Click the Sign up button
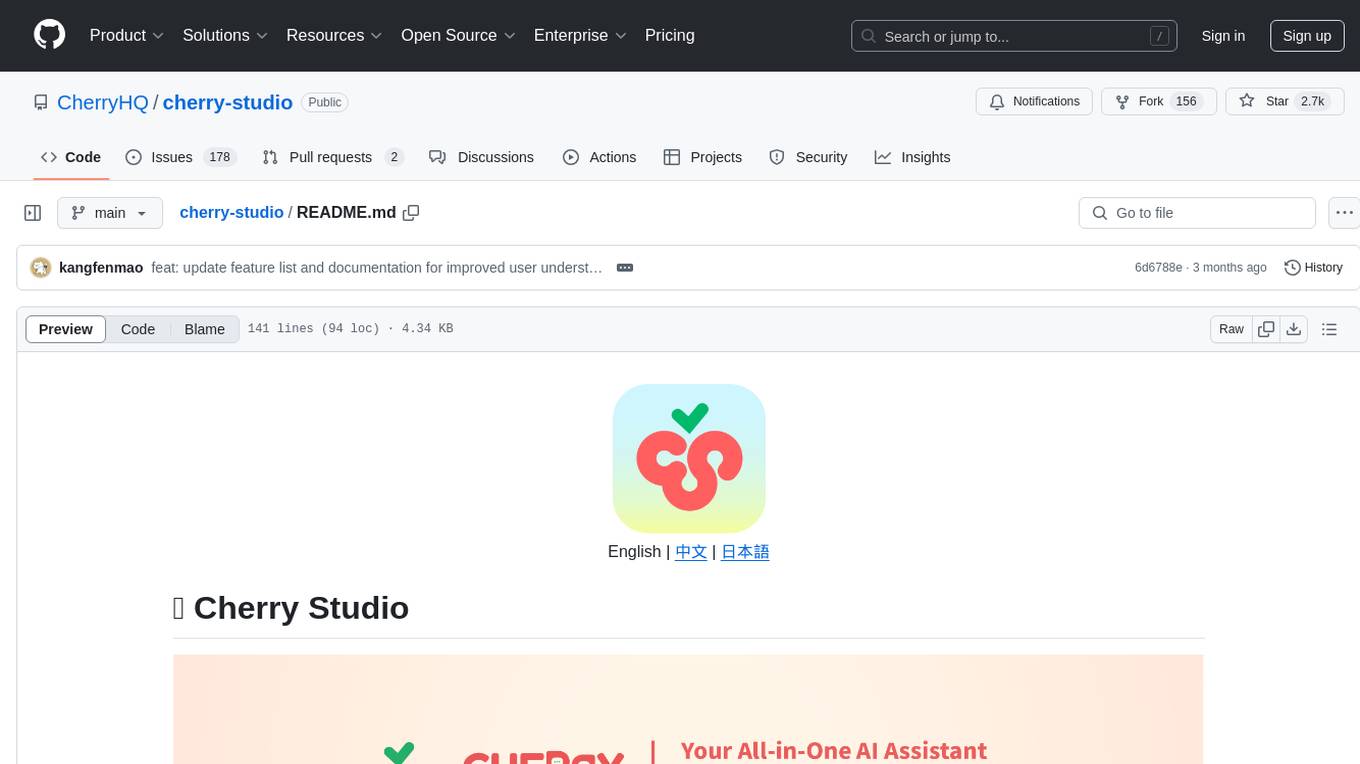This screenshot has height=764, width=1360. click(1307, 36)
